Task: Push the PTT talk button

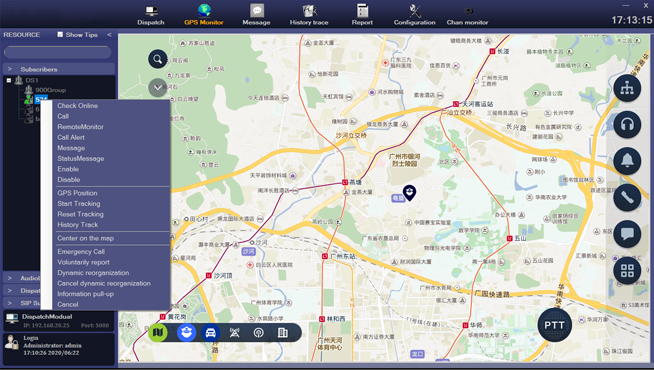Action: pos(554,325)
